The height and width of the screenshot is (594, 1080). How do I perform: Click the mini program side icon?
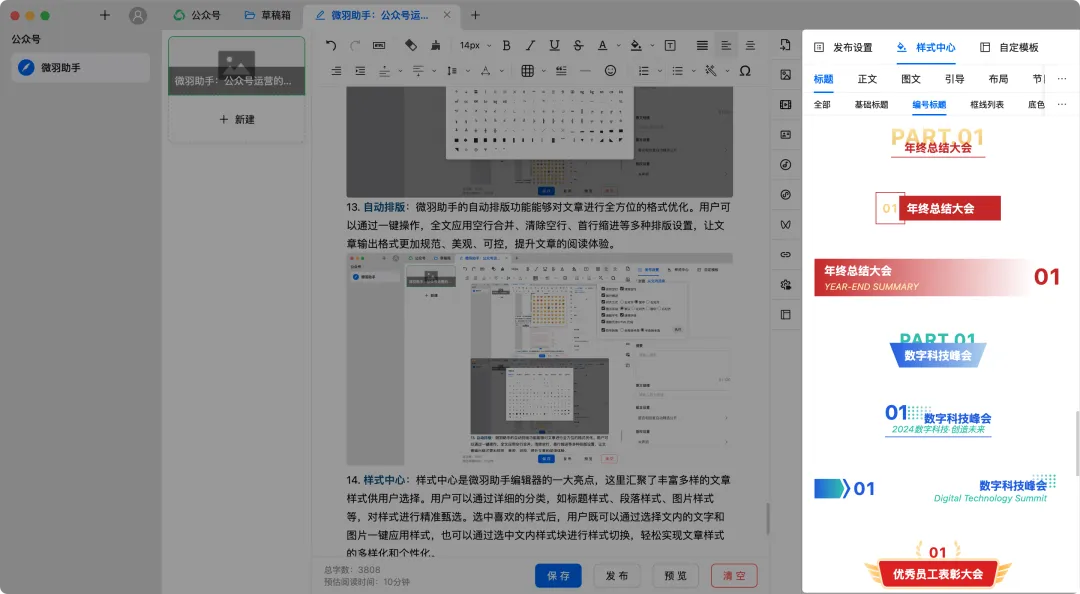785,194
